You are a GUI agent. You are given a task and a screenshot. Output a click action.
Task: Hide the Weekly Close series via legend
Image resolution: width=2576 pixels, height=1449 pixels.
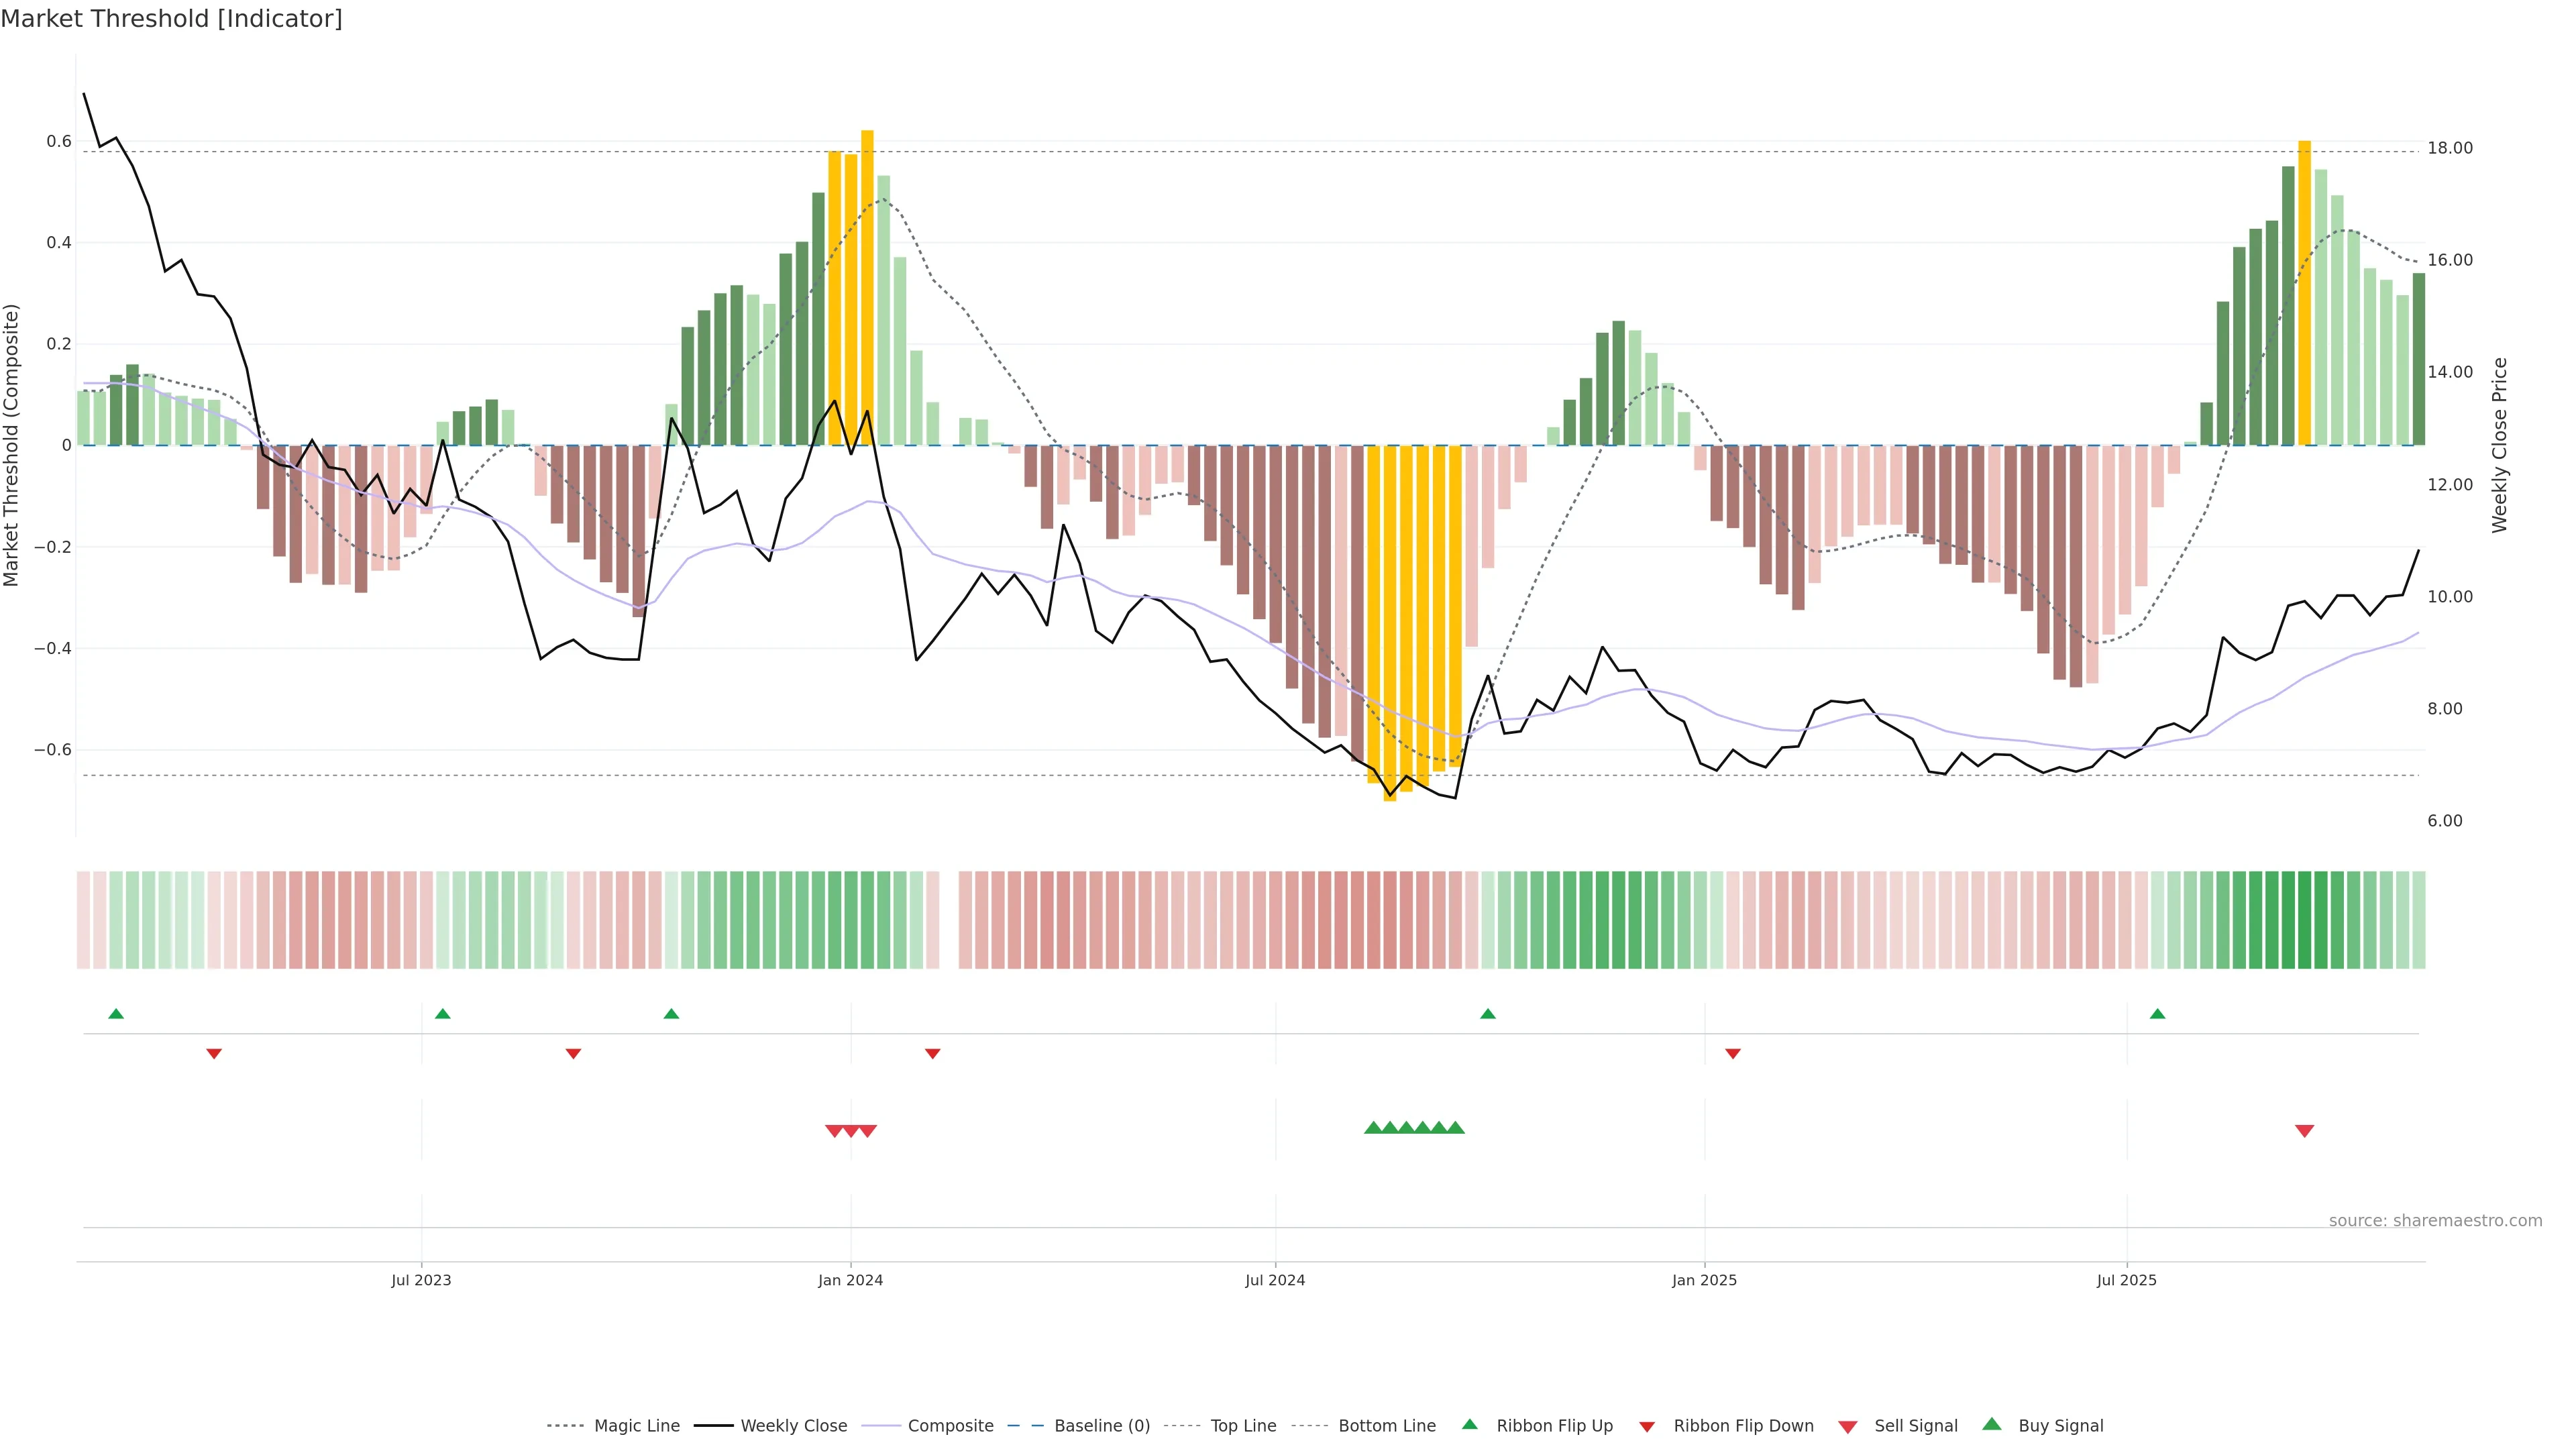[793, 1426]
